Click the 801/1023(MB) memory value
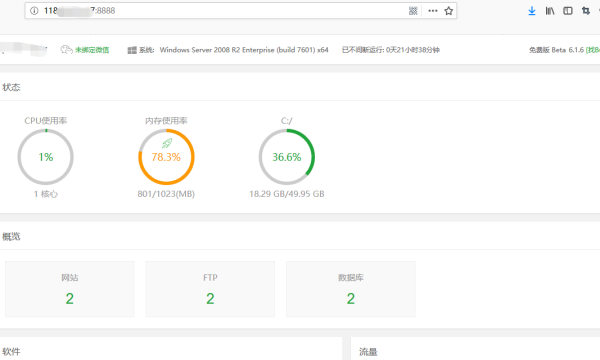600x360 pixels. [166, 194]
